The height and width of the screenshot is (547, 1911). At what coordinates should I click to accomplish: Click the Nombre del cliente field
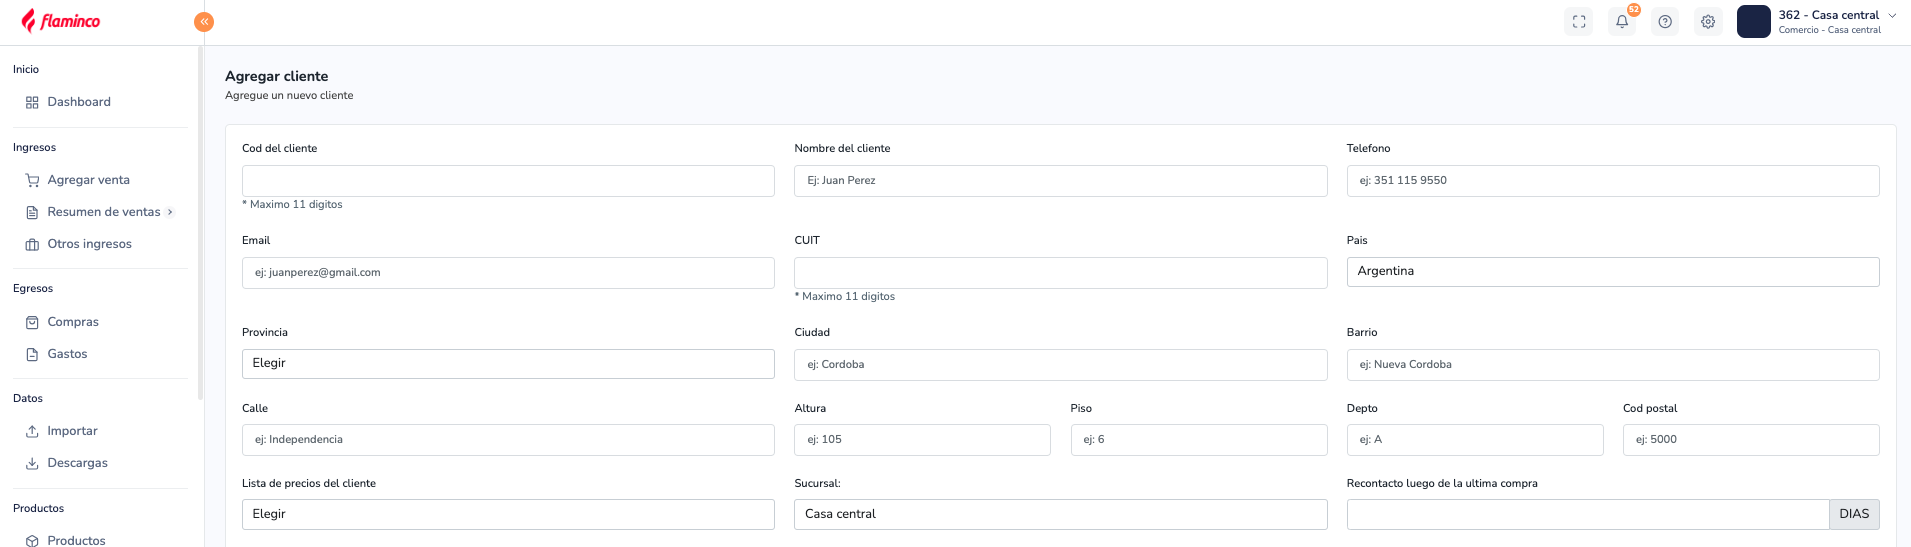(x=1060, y=181)
